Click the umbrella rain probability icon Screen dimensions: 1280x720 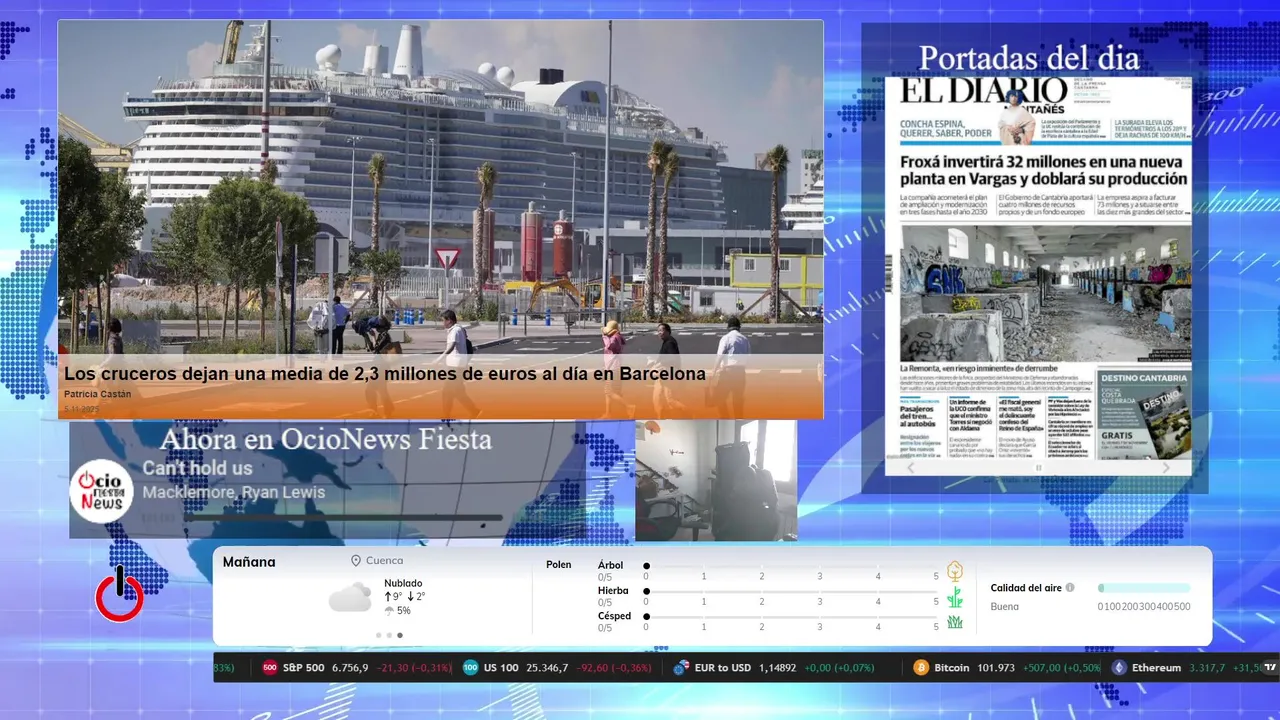[389, 611]
